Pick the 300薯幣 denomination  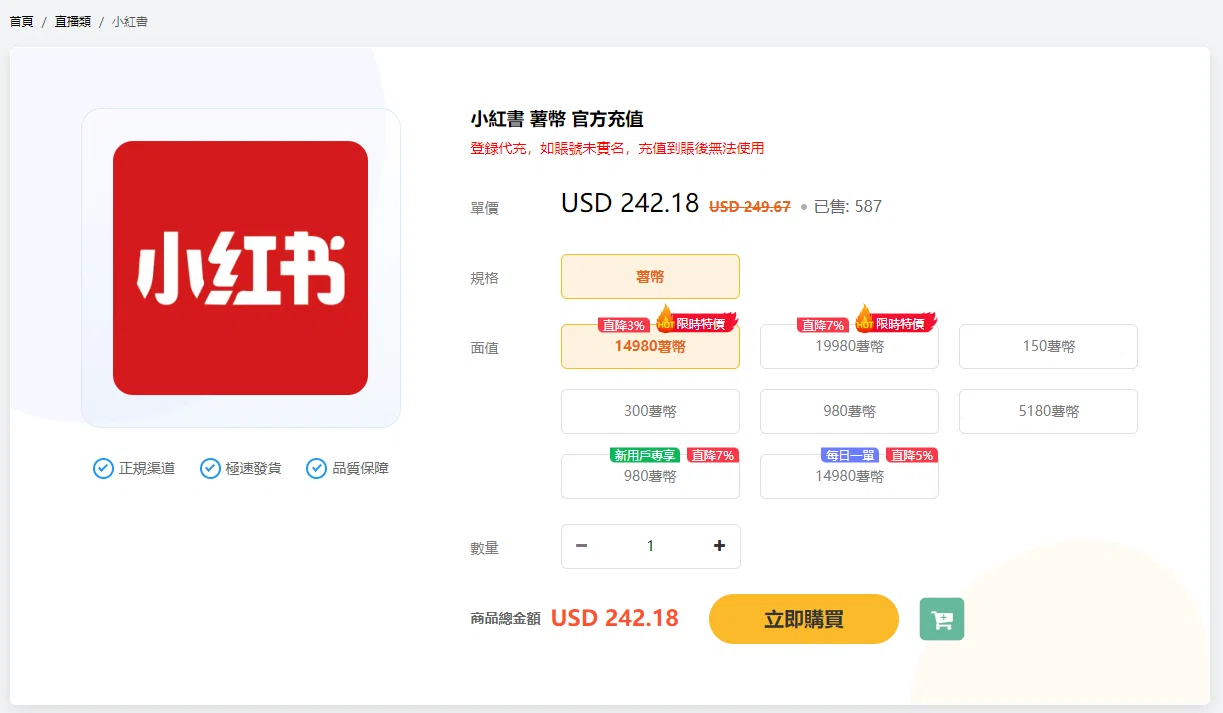coord(650,411)
